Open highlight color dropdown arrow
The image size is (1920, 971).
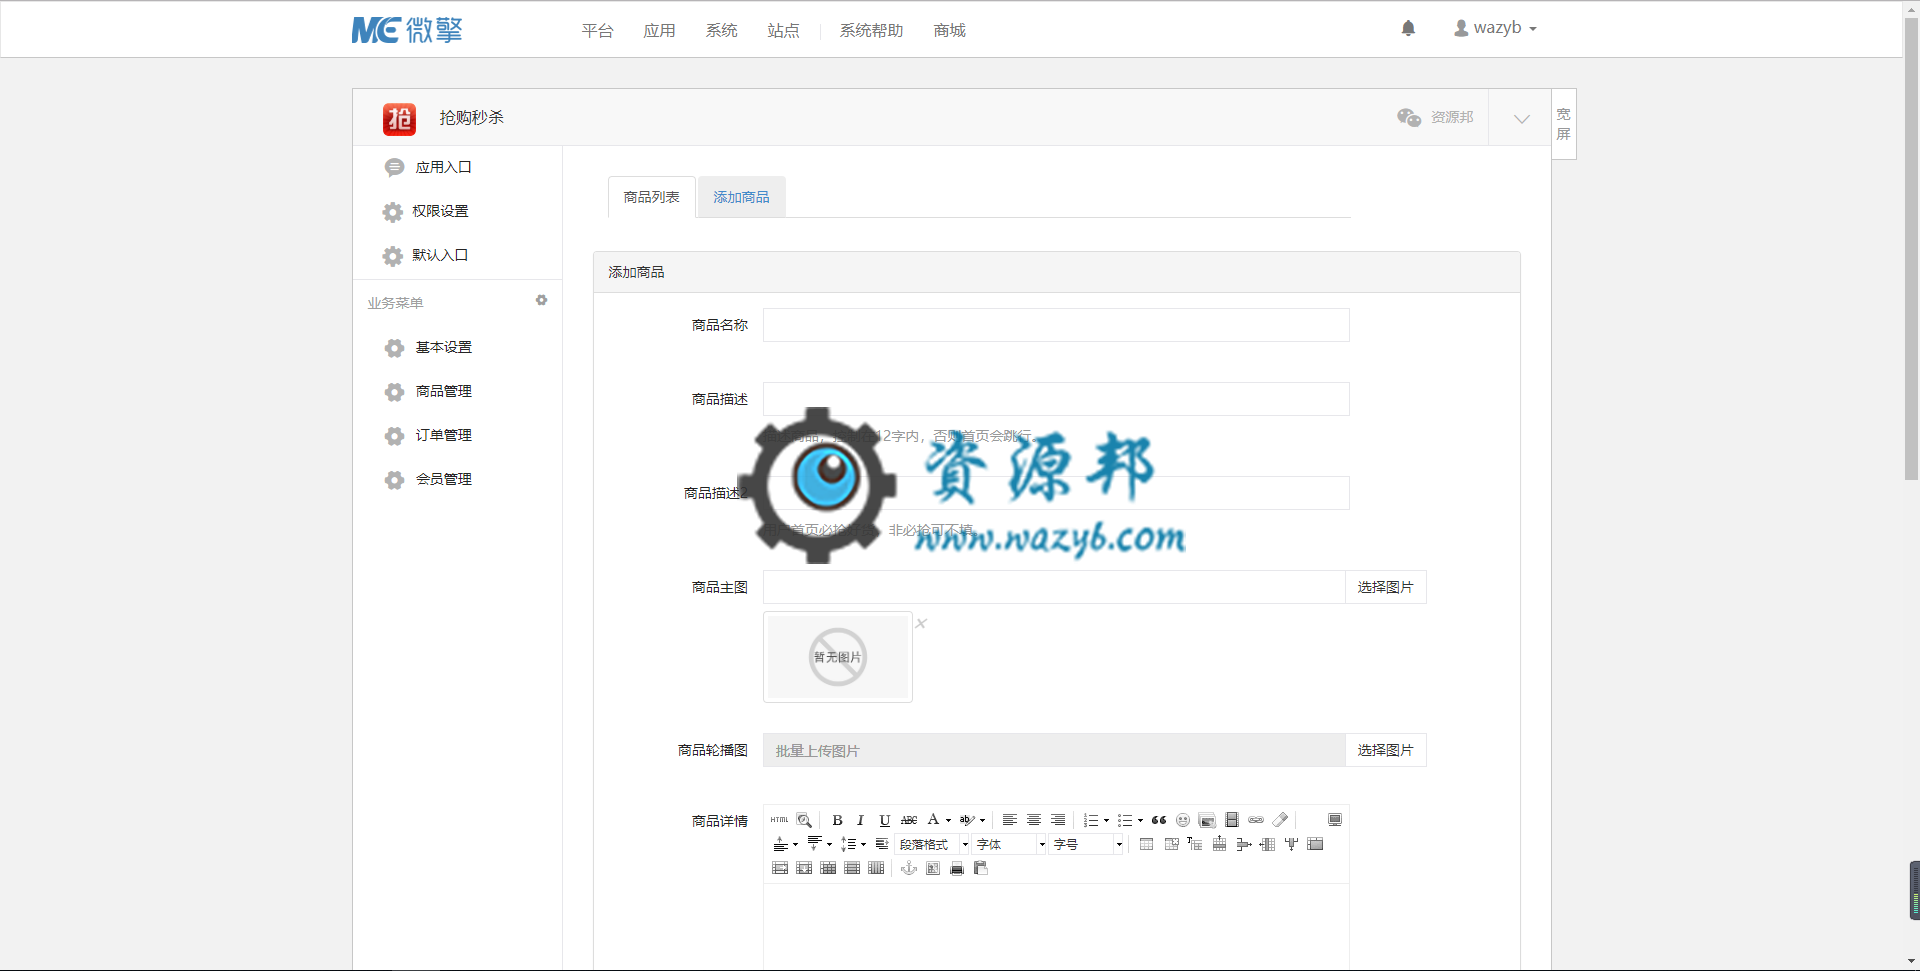pyautogui.click(x=982, y=820)
